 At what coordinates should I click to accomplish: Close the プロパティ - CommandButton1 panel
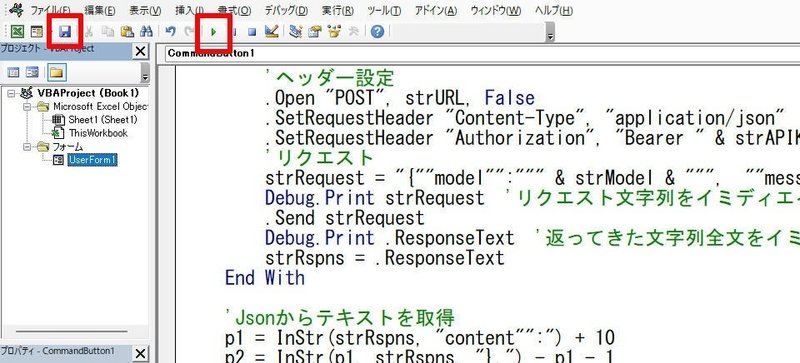(140, 353)
